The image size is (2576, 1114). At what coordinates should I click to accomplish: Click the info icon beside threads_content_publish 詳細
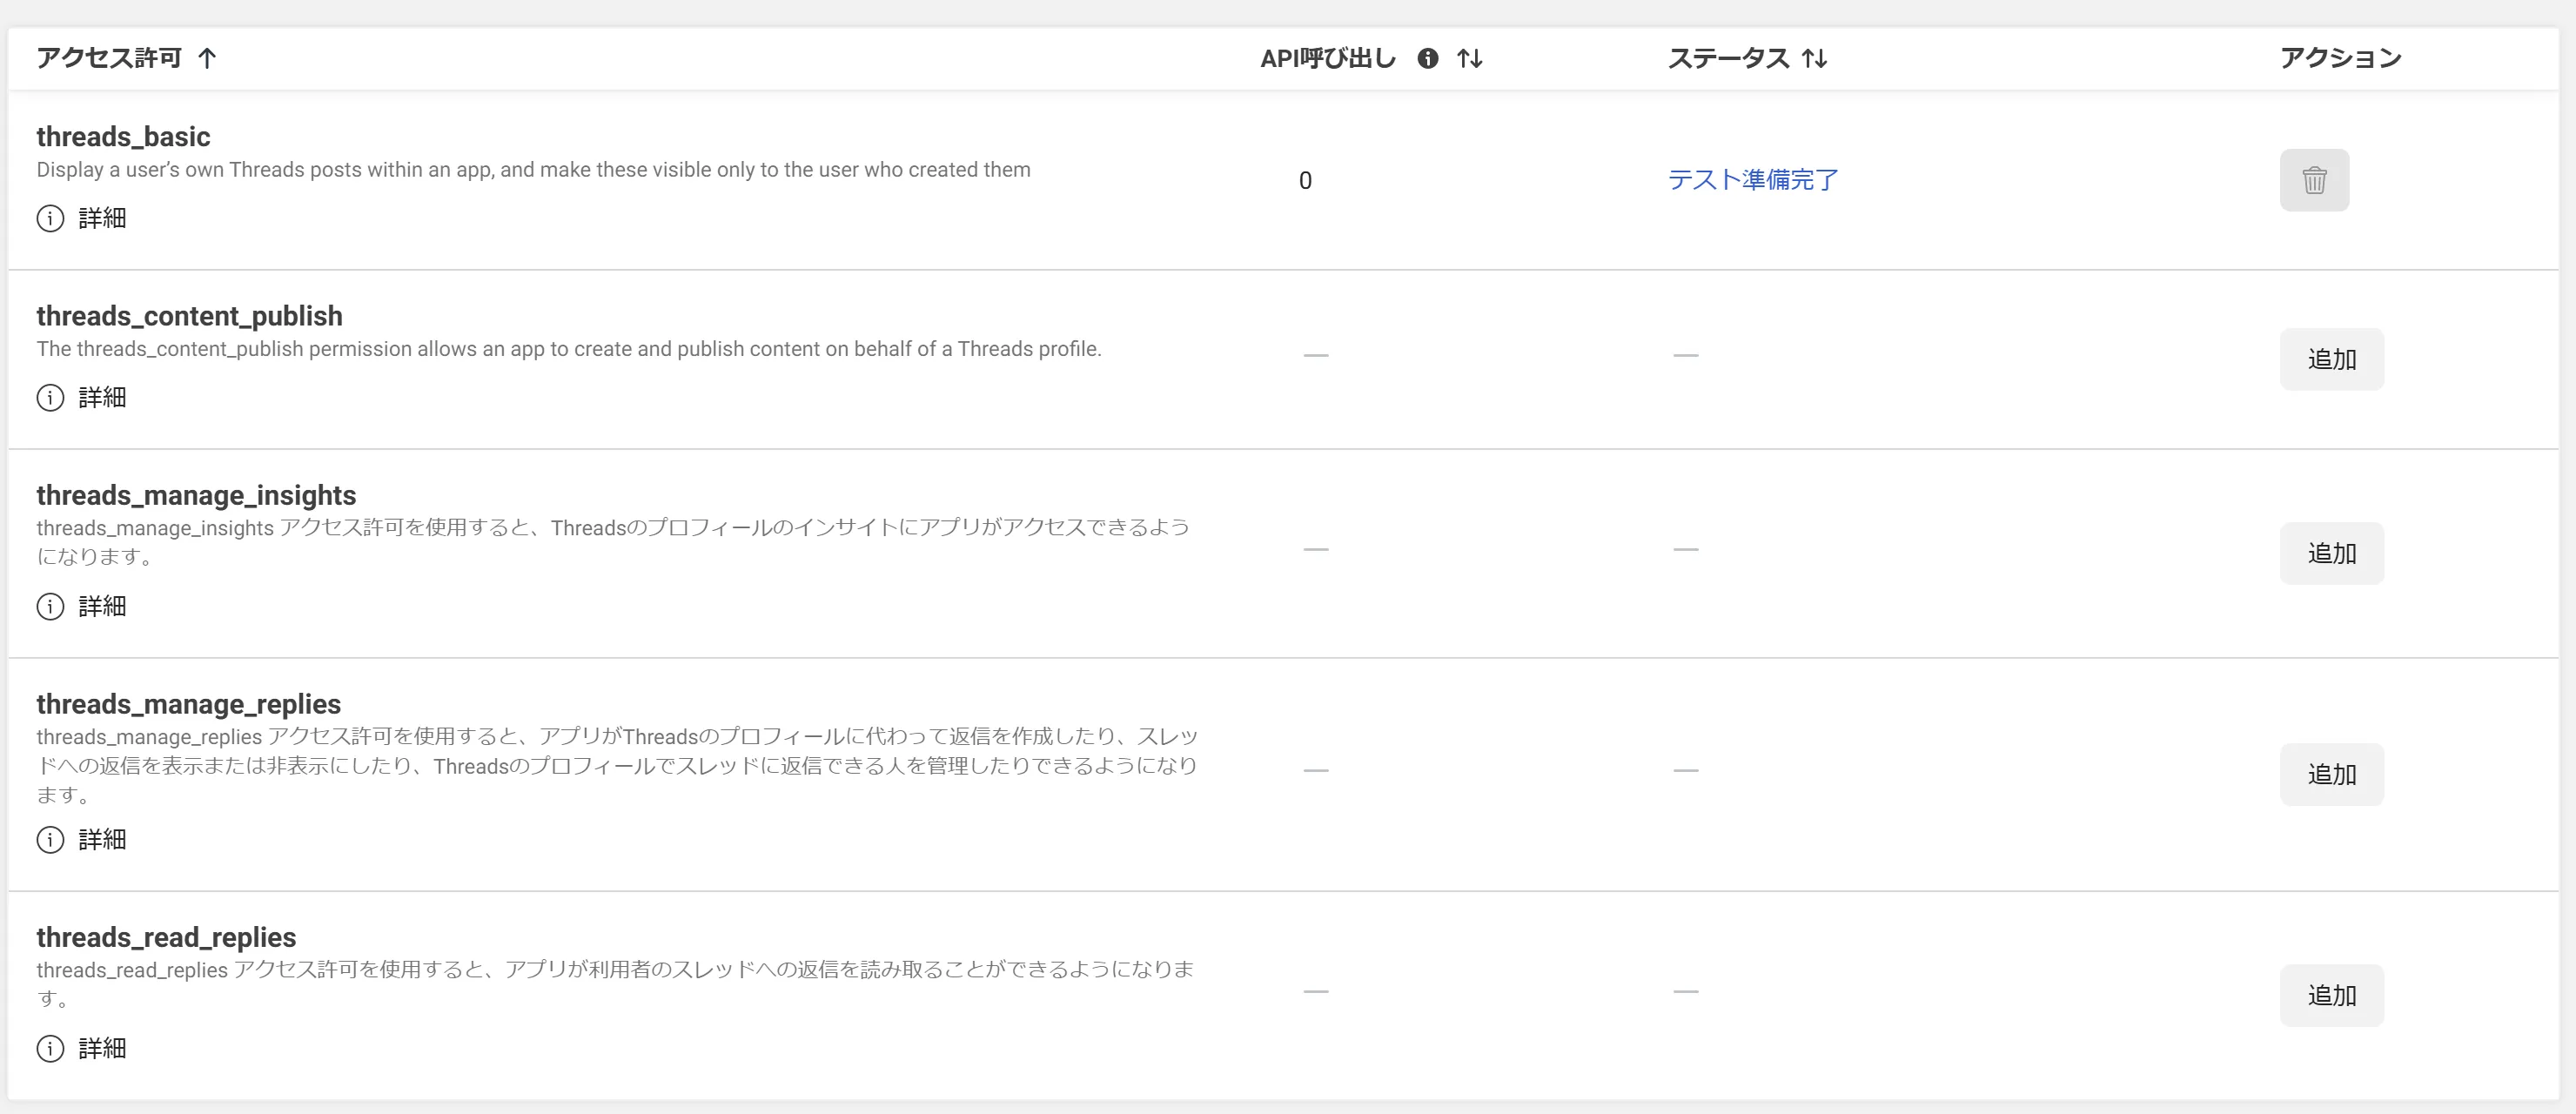tap(50, 397)
